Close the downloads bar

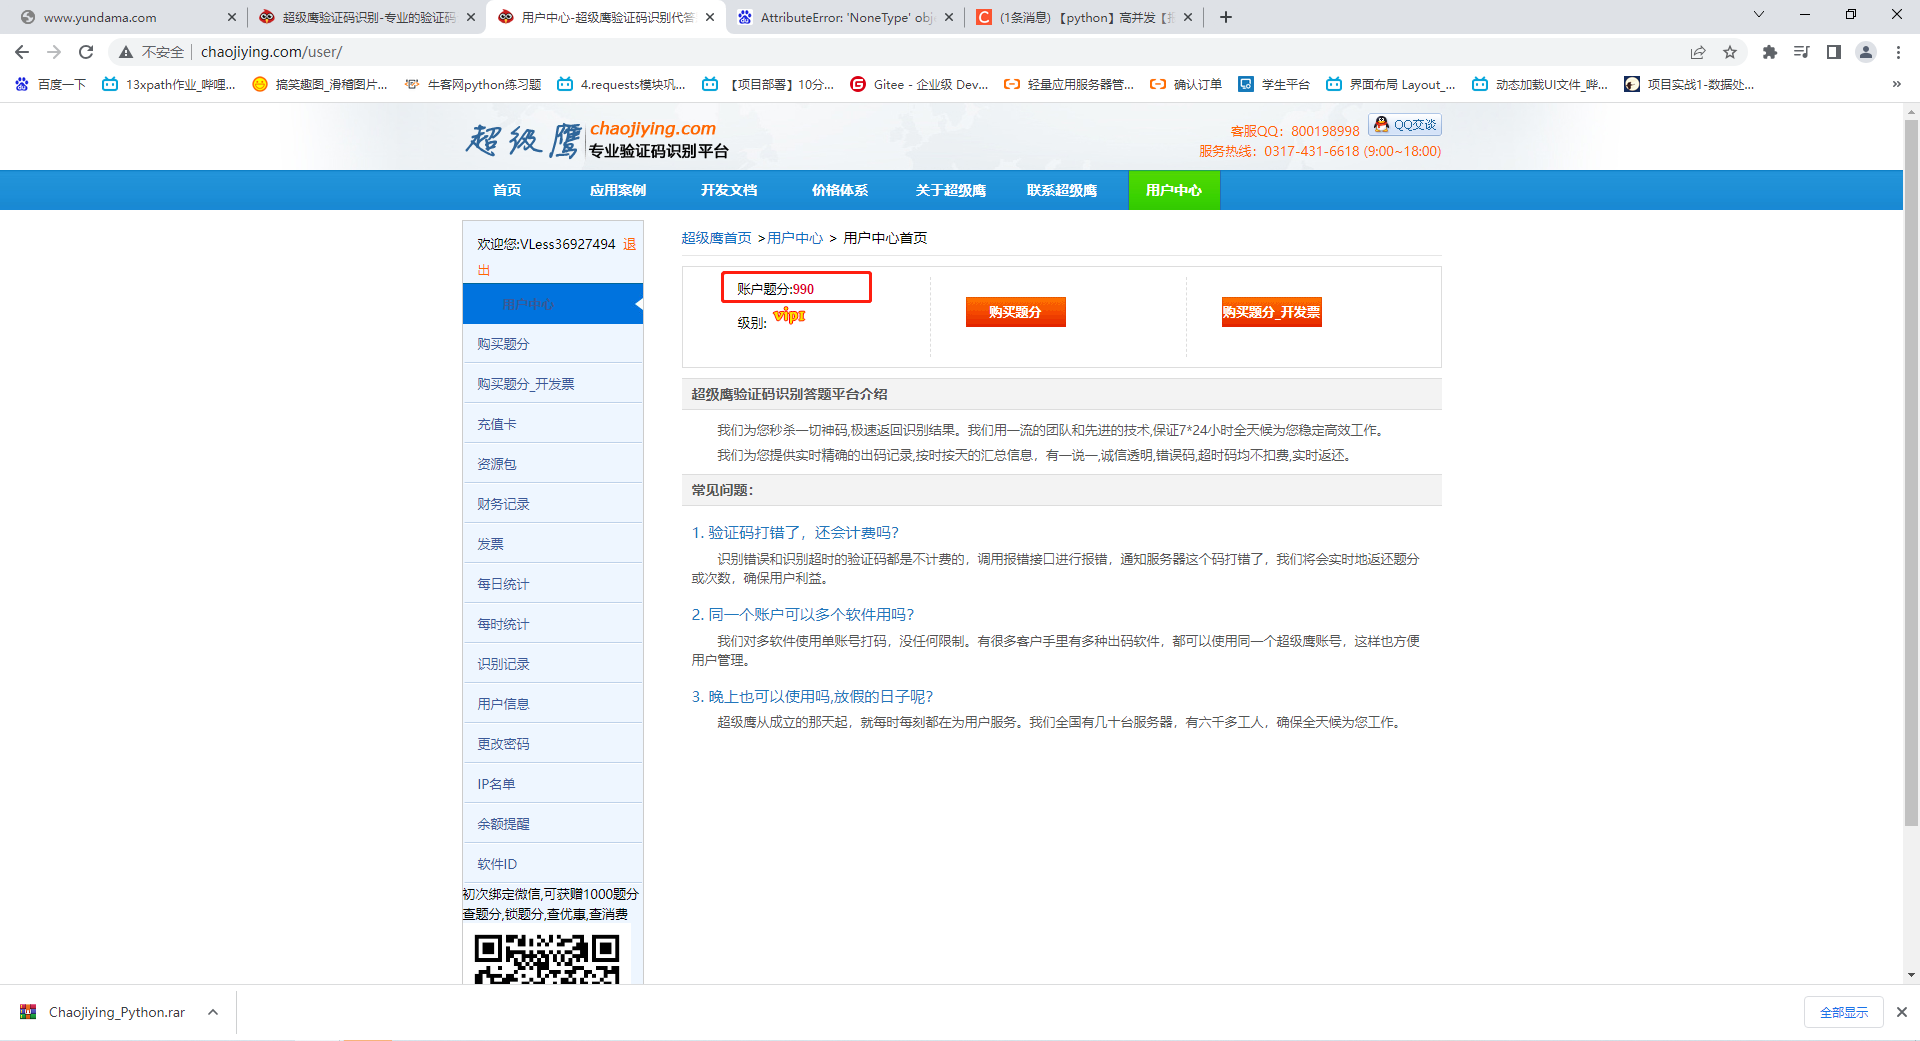1902,1012
